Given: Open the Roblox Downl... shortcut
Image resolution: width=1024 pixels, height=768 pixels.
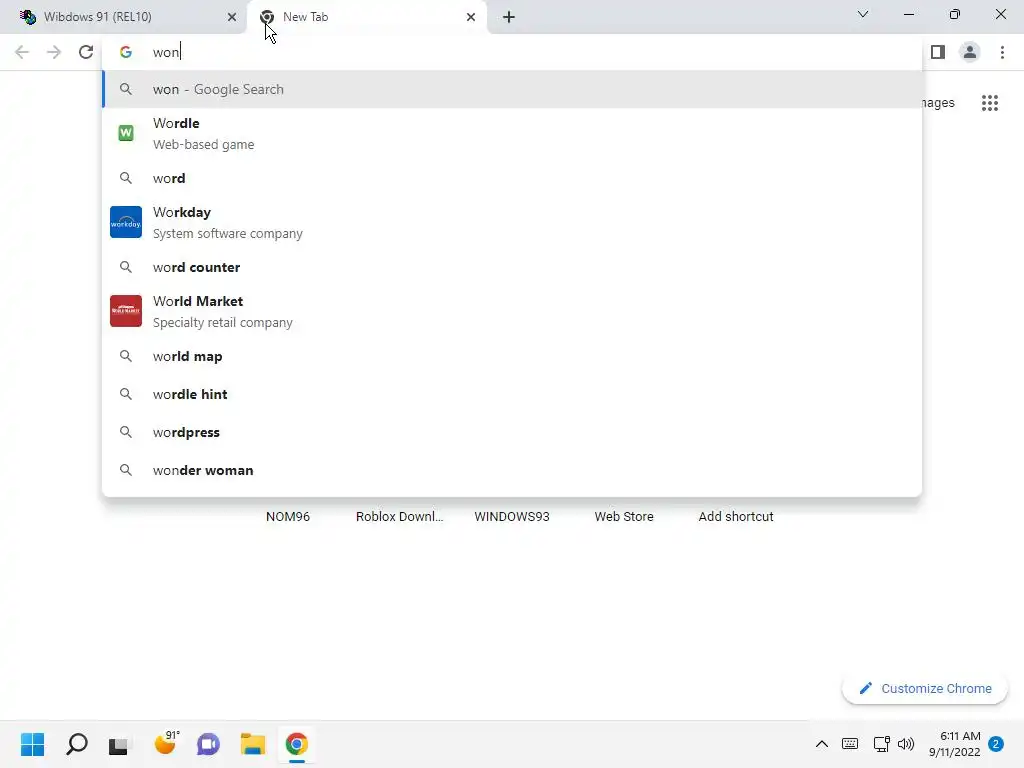Looking at the screenshot, I should (x=400, y=517).
